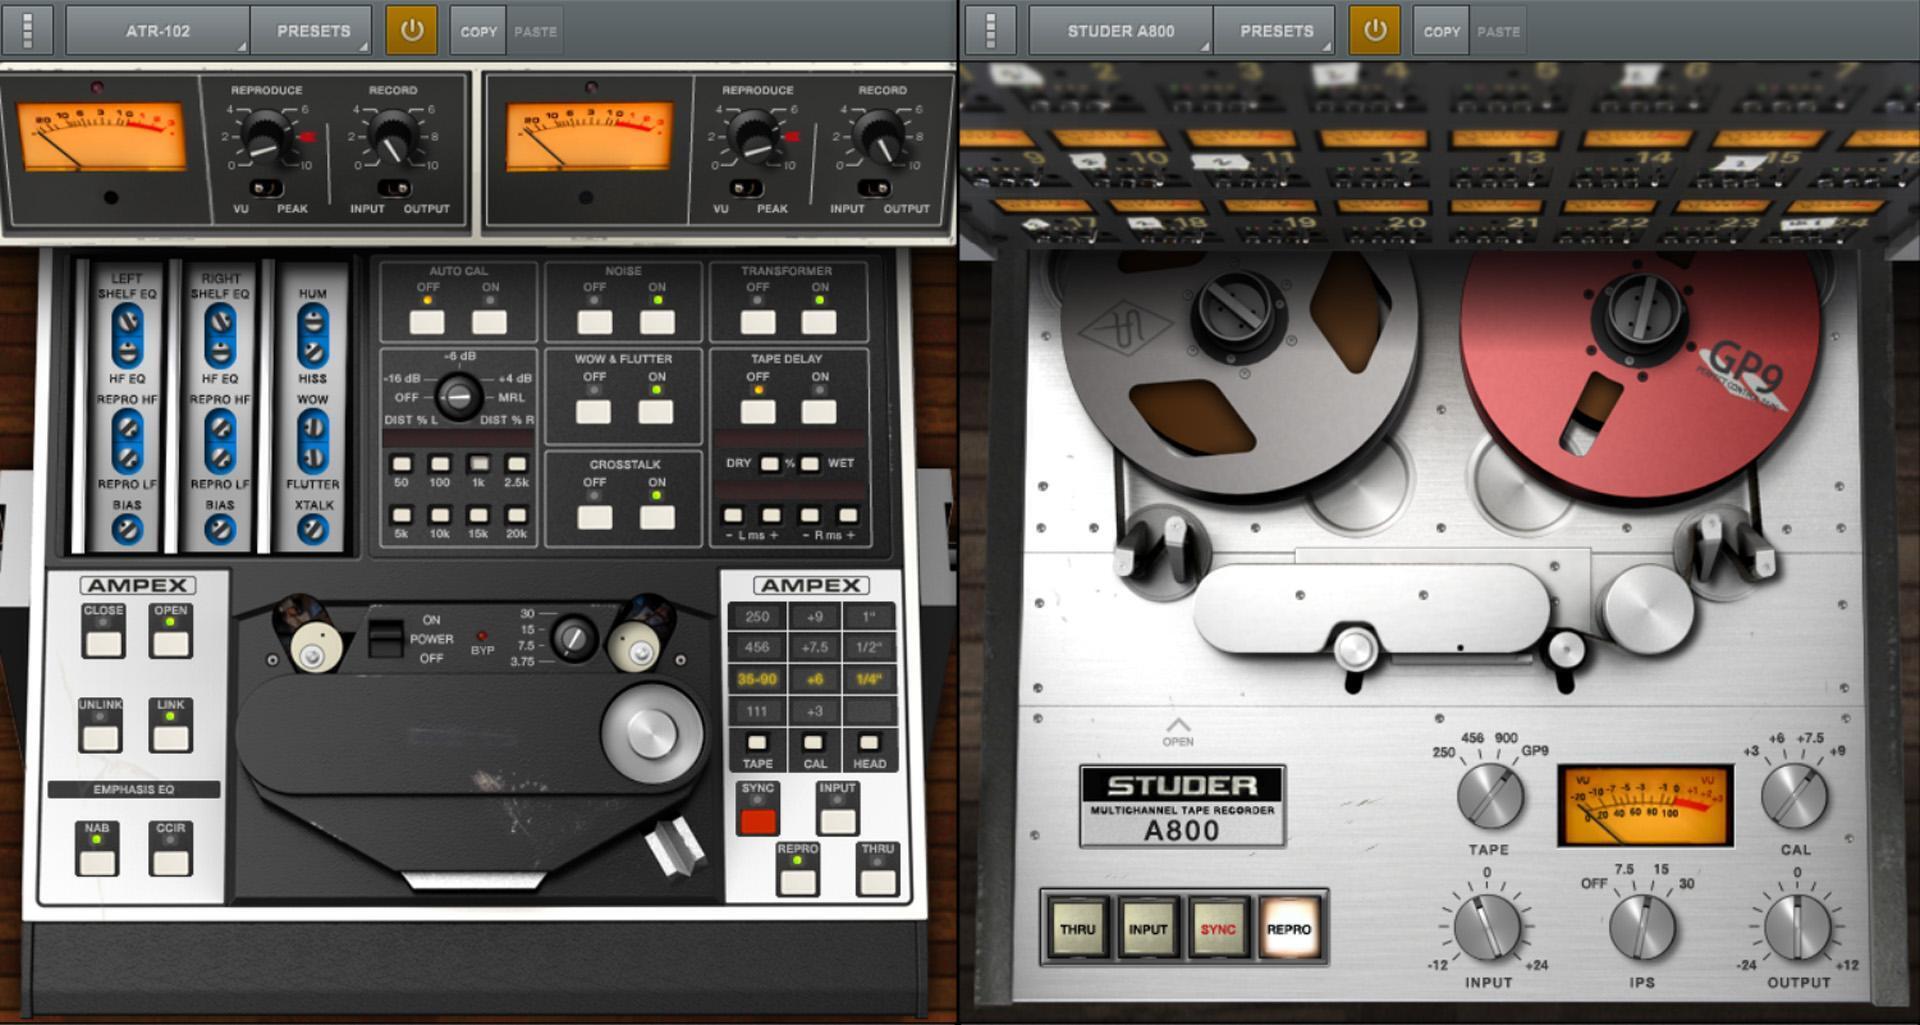Screen dimensions: 1920x1025
Task: Switch the left meter from VU to PEAK
Action: click(267, 188)
